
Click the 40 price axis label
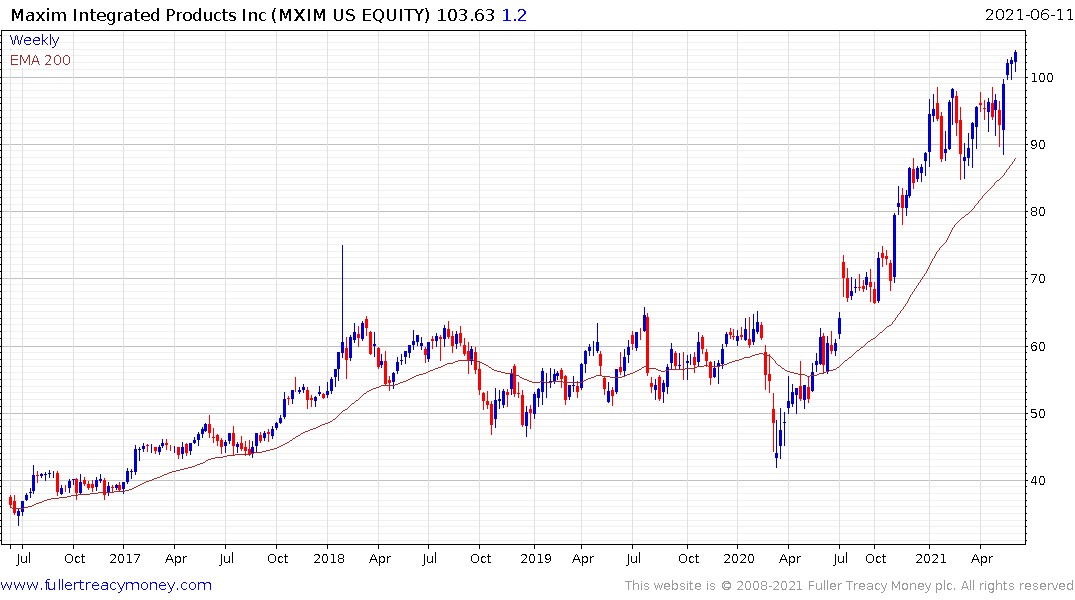click(x=1039, y=481)
